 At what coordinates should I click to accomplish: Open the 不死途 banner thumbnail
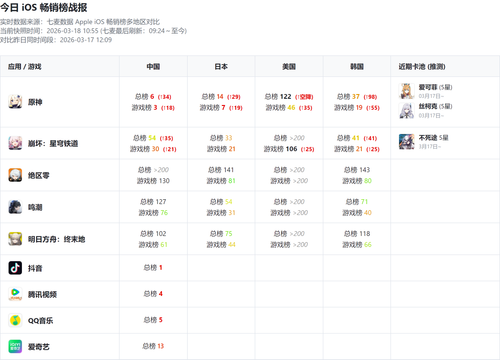407,142
